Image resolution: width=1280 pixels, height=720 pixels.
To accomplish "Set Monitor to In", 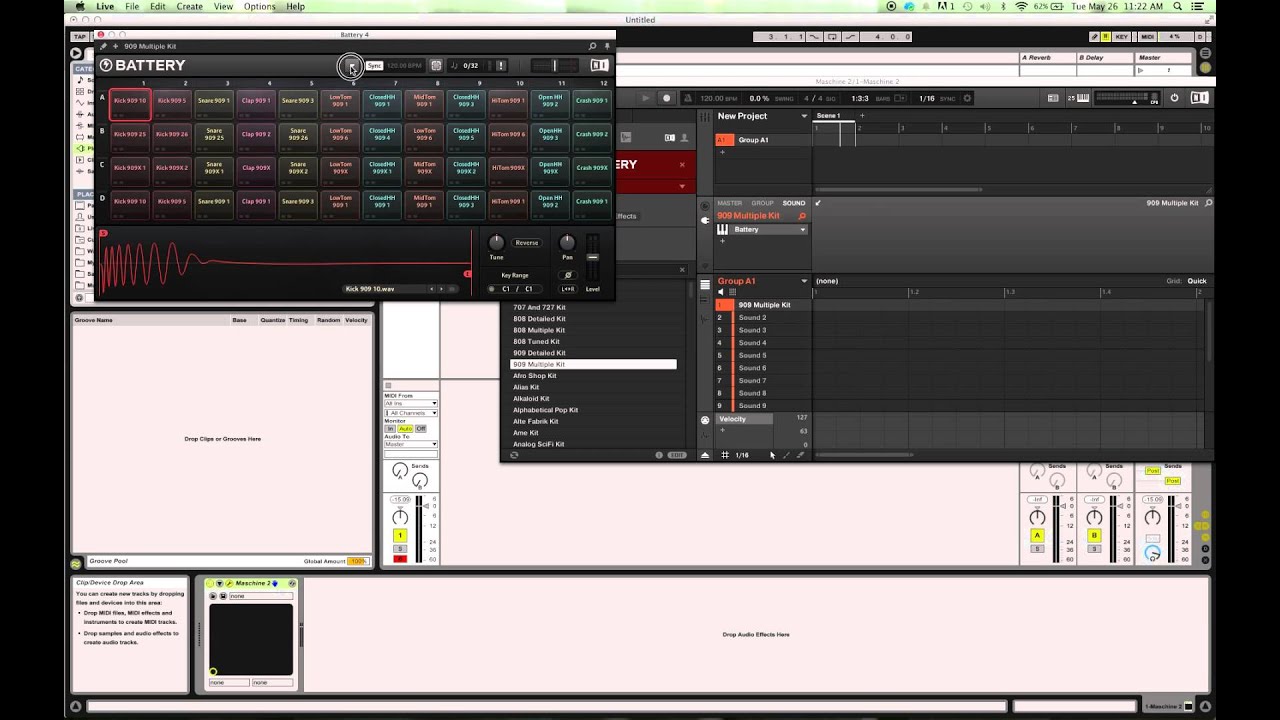I will [x=391, y=429].
